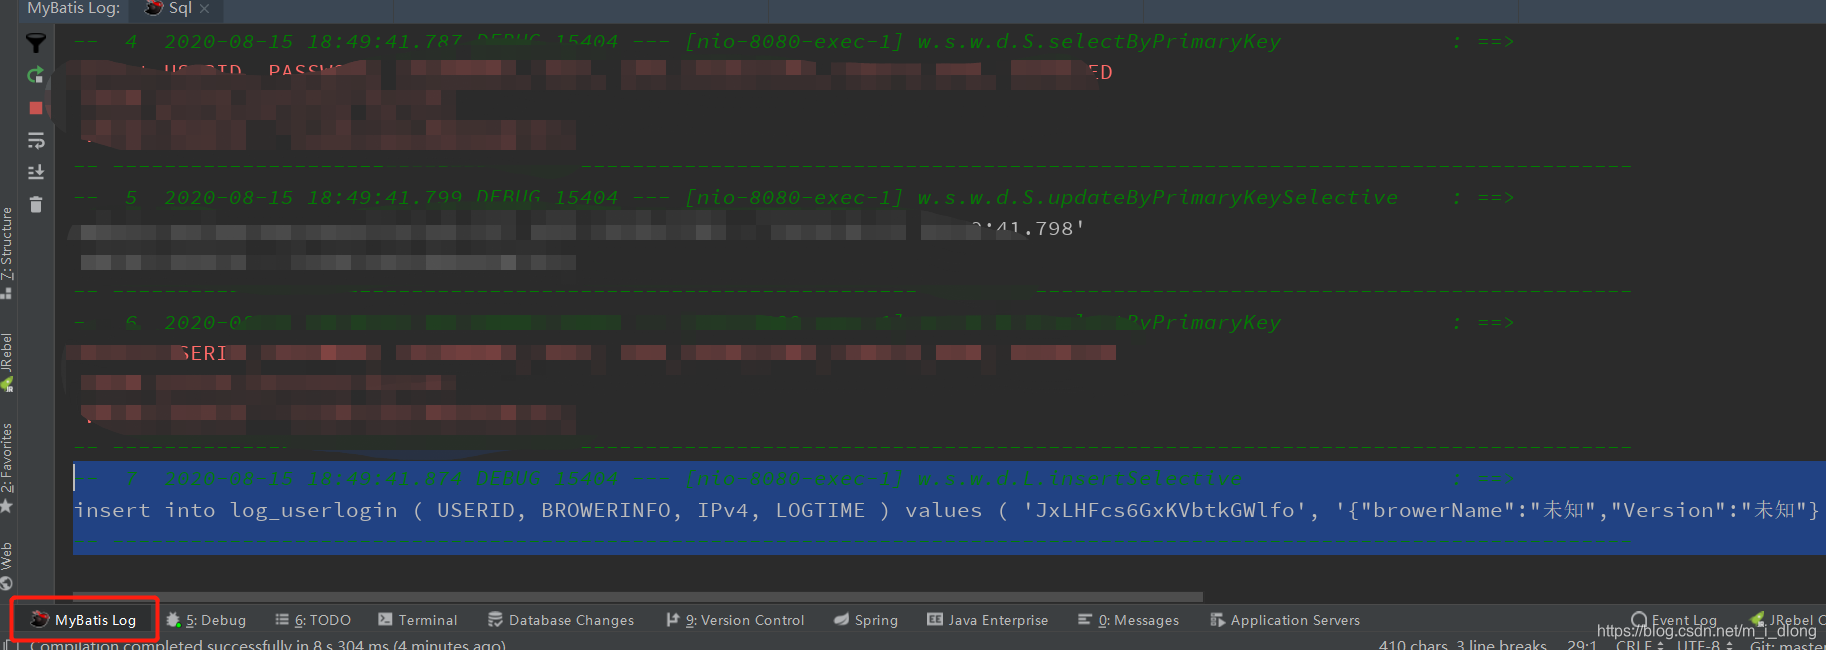Open the JRebel Console tool window
Screen dimensions: 1826x650
point(1789,620)
